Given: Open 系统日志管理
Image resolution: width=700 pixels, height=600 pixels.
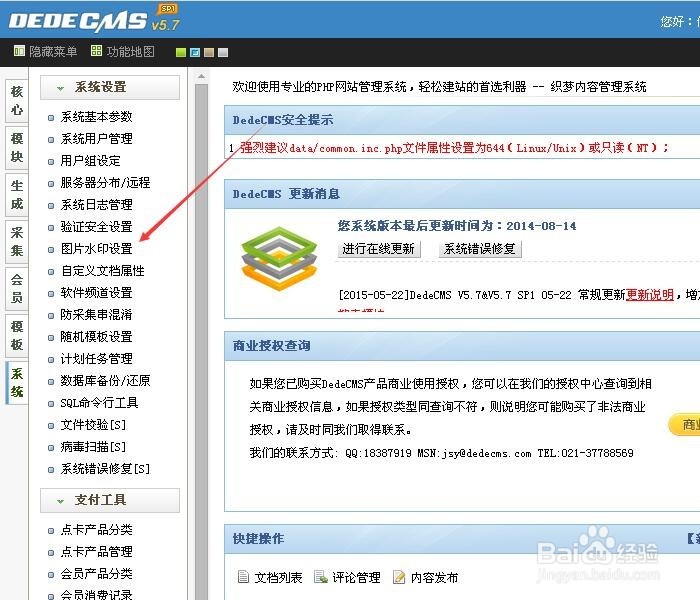Looking at the screenshot, I should 96,205.
